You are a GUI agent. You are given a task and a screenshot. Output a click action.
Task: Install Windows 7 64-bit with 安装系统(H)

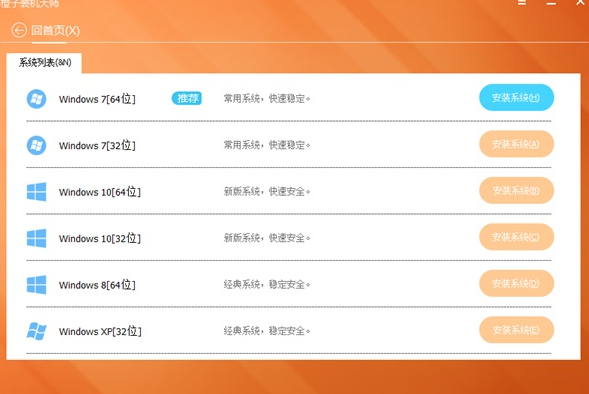pyautogui.click(x=516, y=98)
